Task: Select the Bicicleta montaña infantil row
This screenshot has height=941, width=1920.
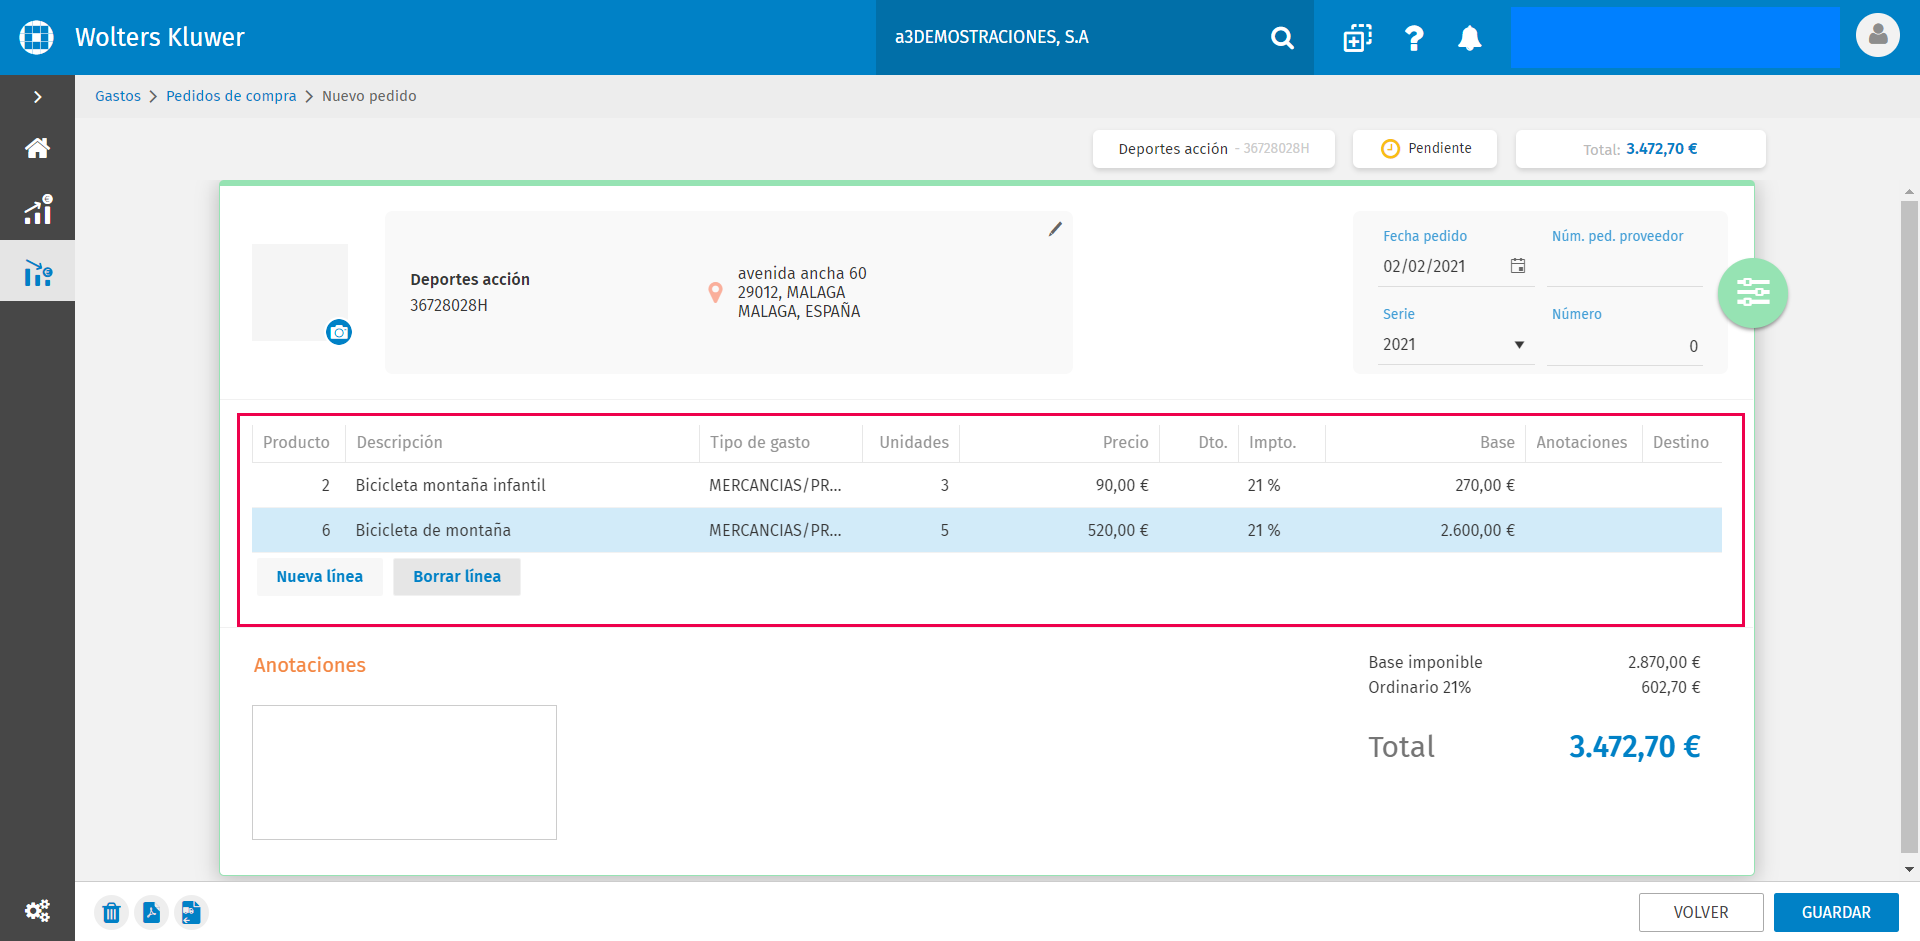Action: (x=986, y=485)
